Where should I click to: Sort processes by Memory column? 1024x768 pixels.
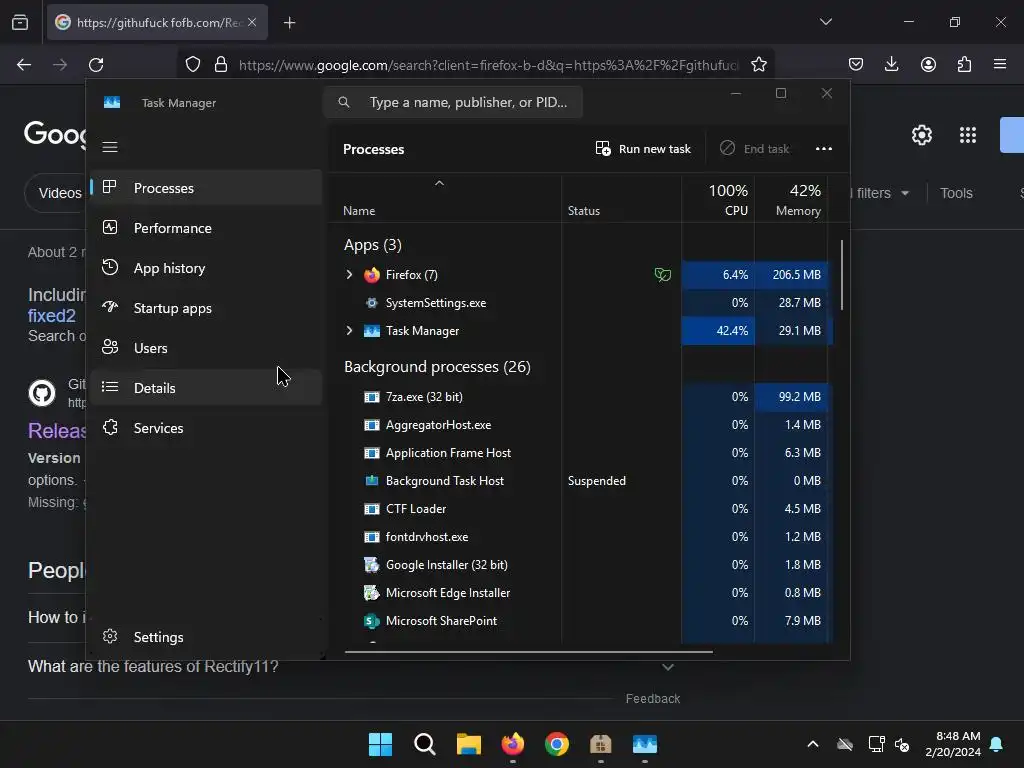click(x=791, y=200)
